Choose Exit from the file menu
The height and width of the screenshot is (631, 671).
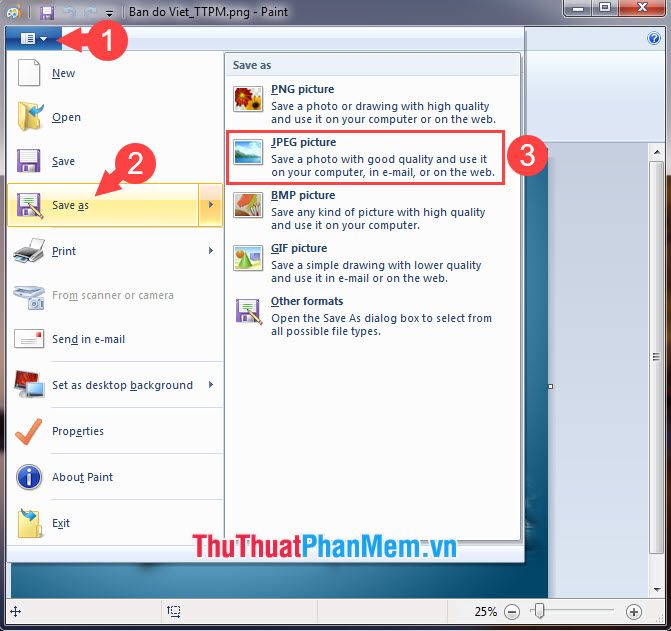point(115,523)
